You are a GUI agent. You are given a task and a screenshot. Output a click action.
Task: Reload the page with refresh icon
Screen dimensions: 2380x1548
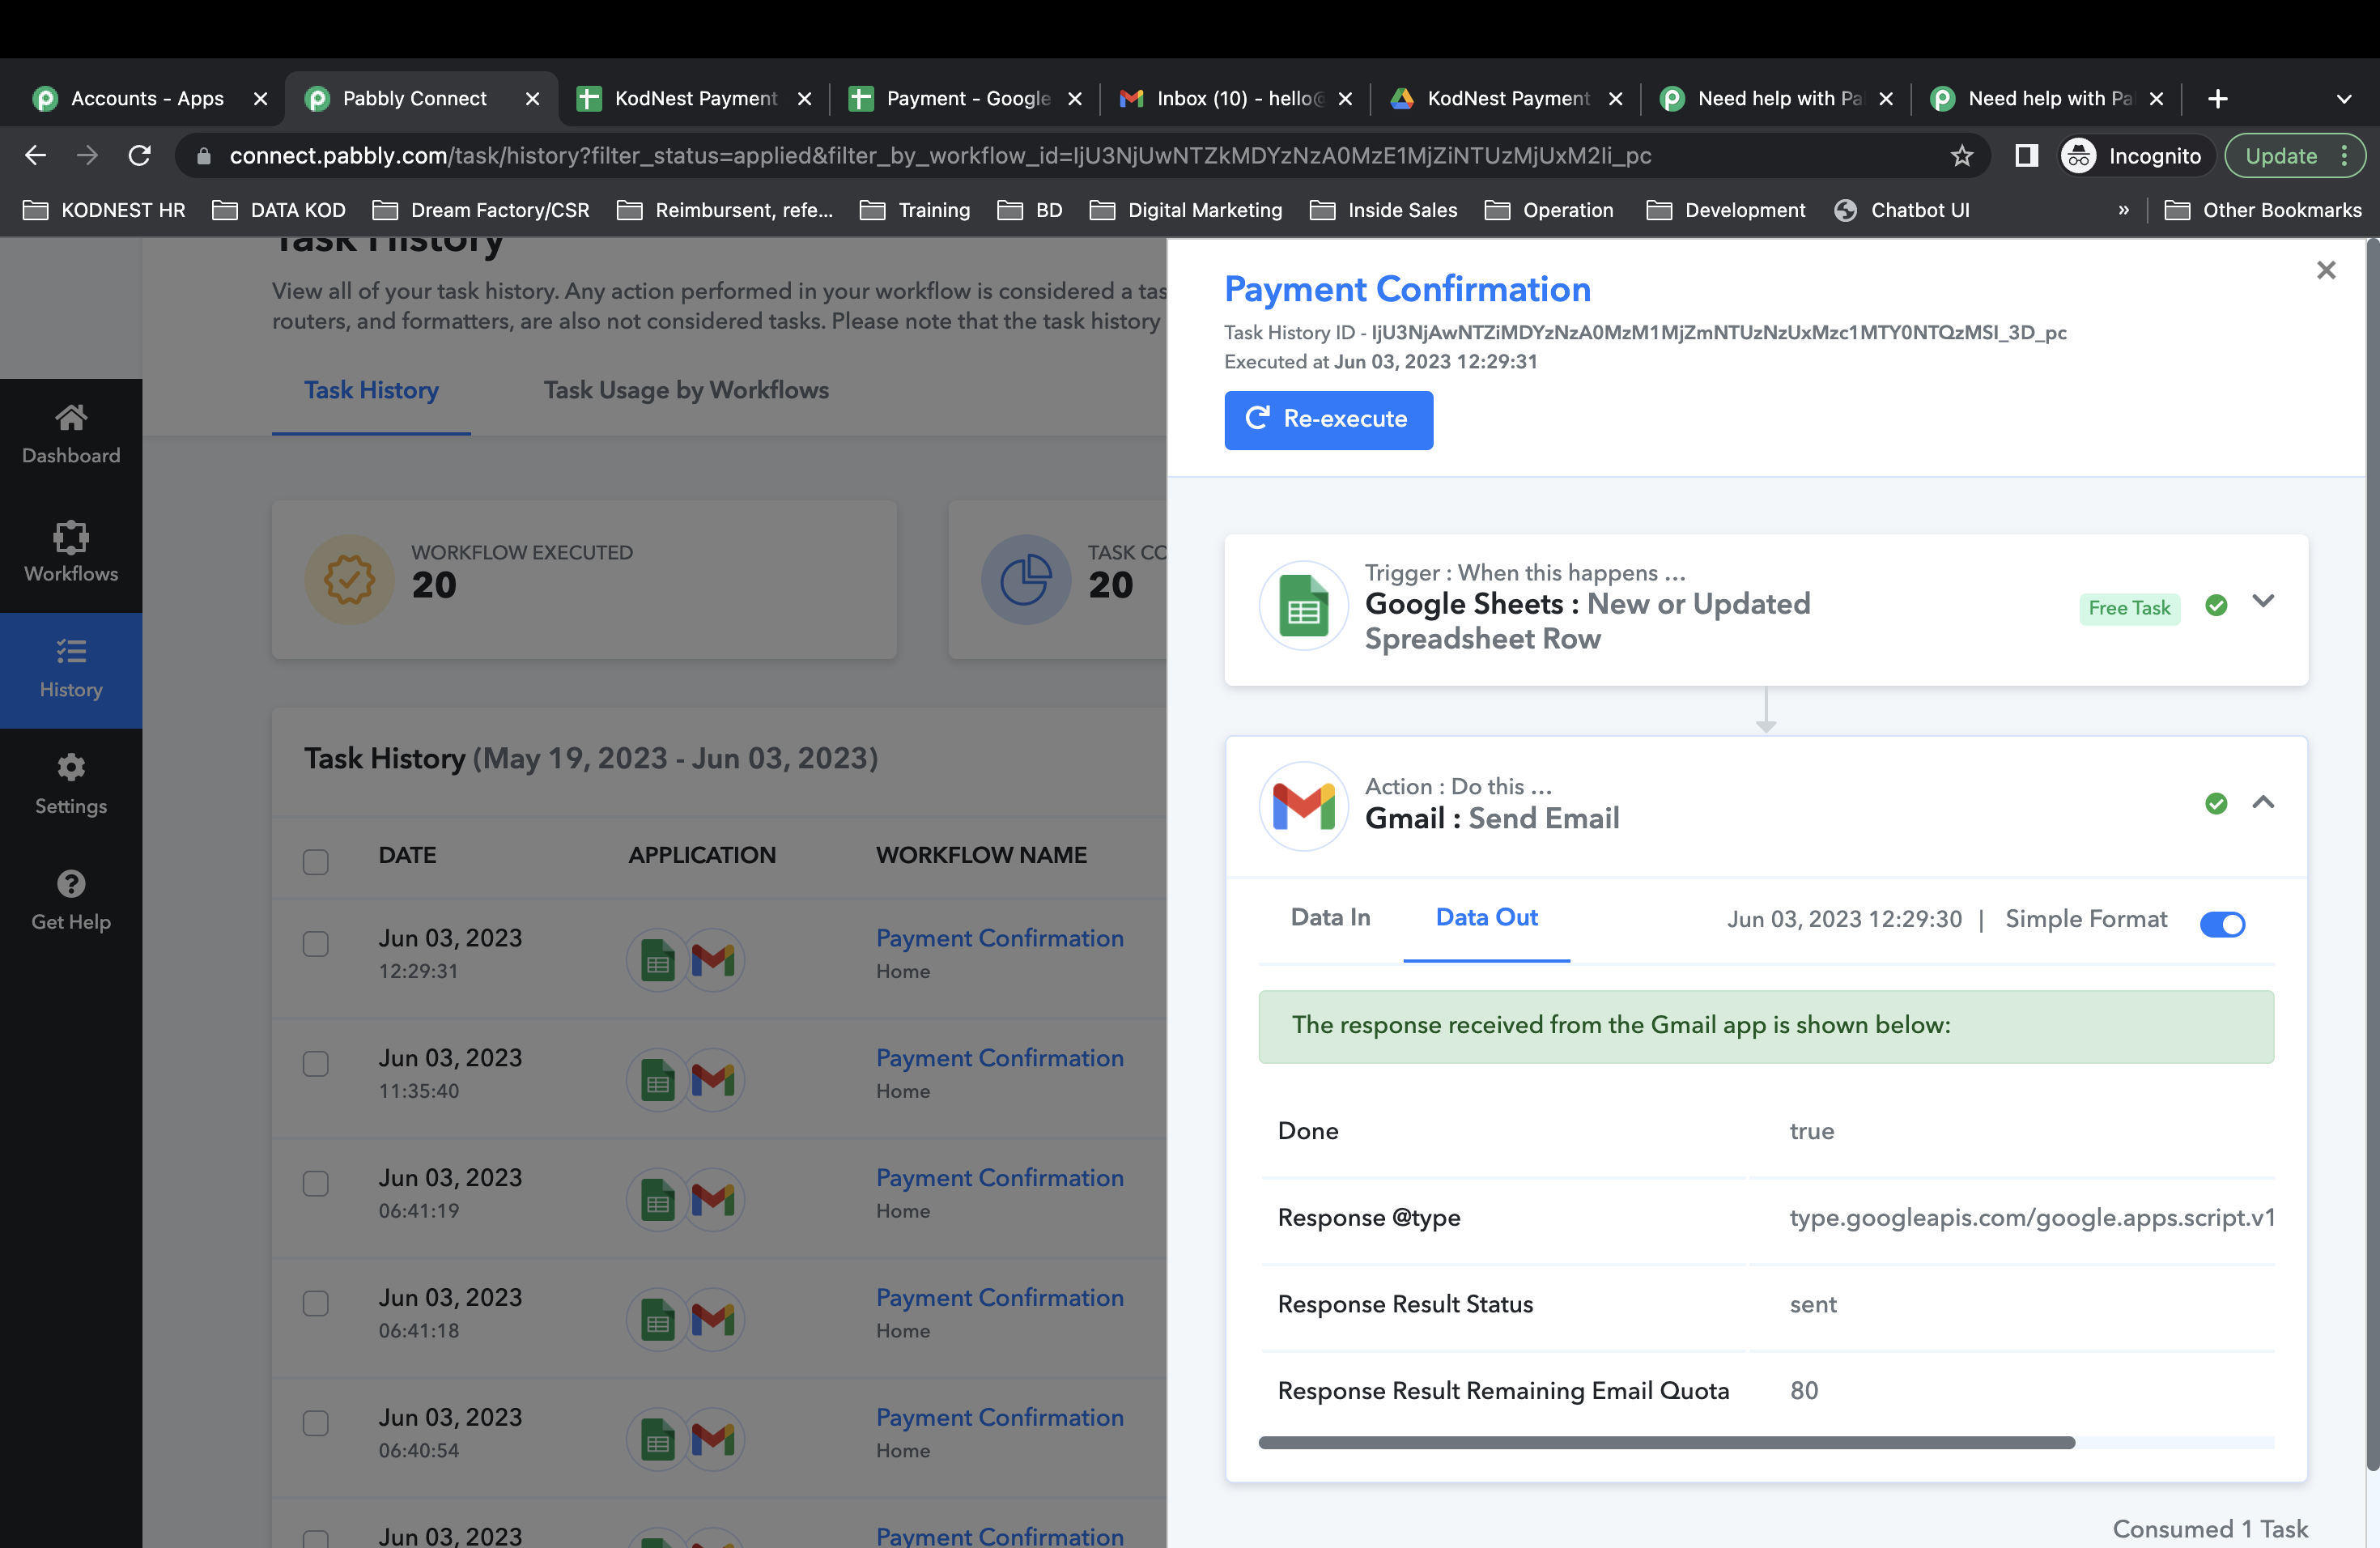(140, 155)
